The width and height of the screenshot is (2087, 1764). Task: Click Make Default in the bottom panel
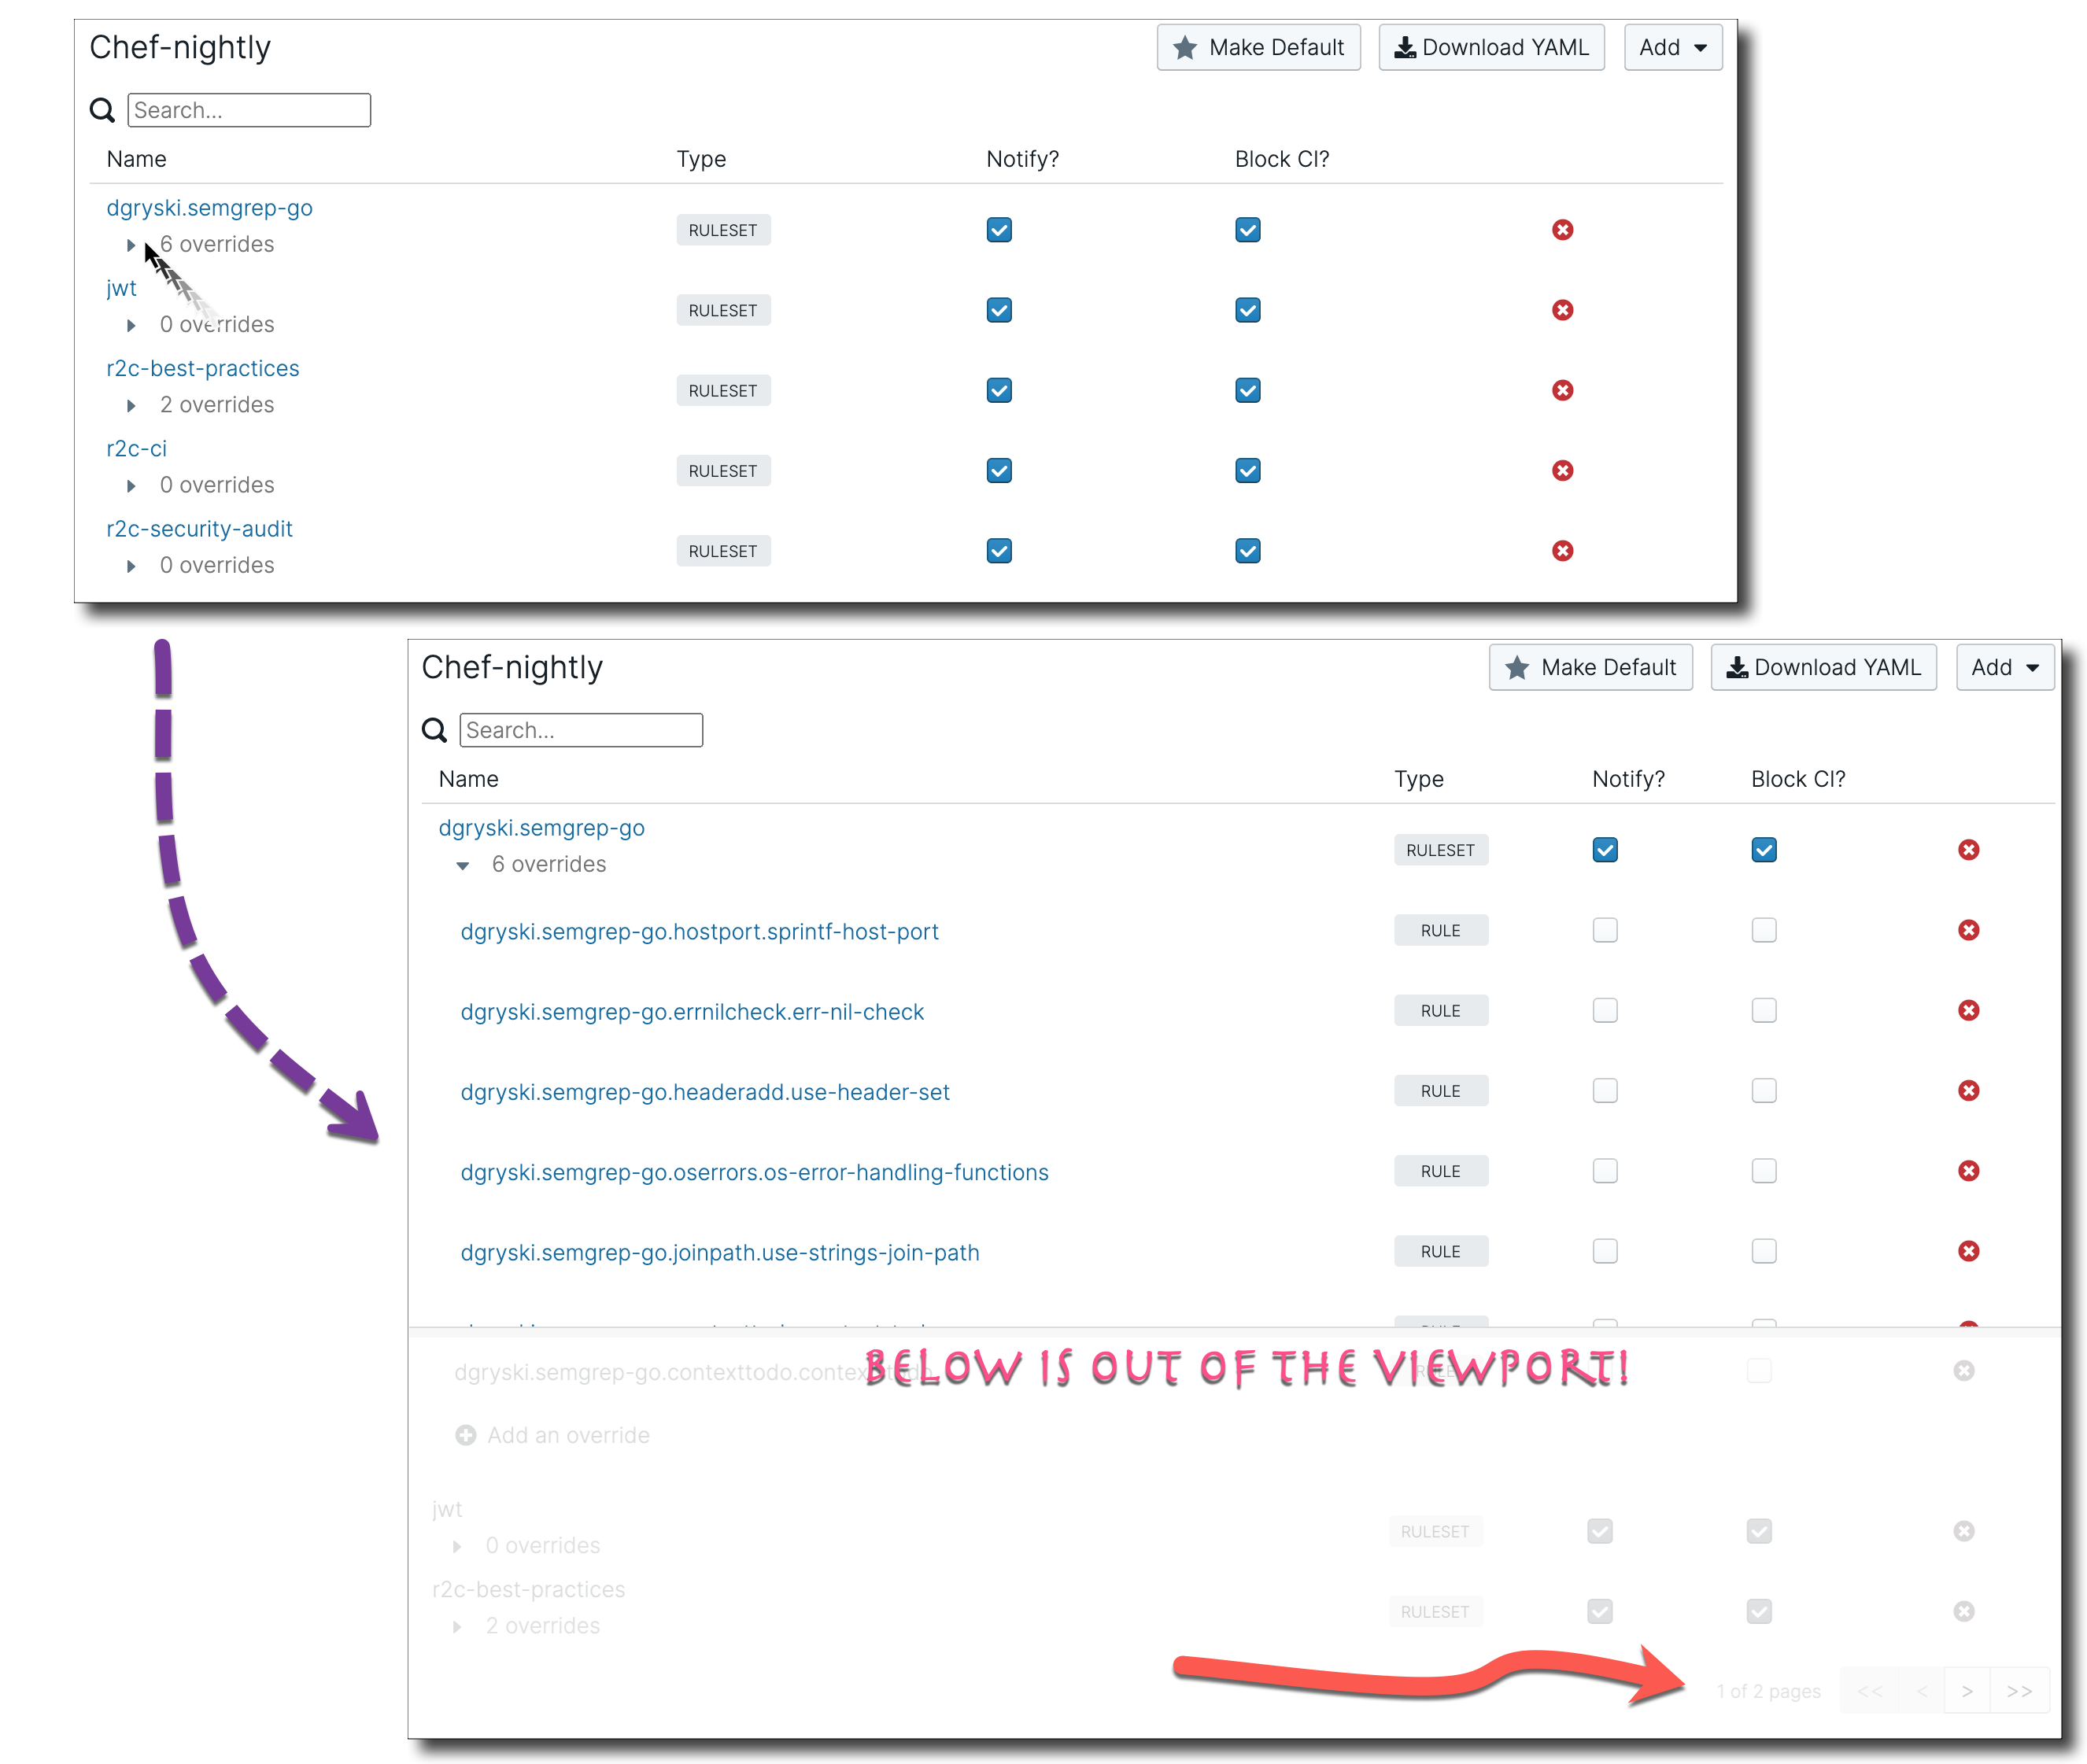(1590, 667)
